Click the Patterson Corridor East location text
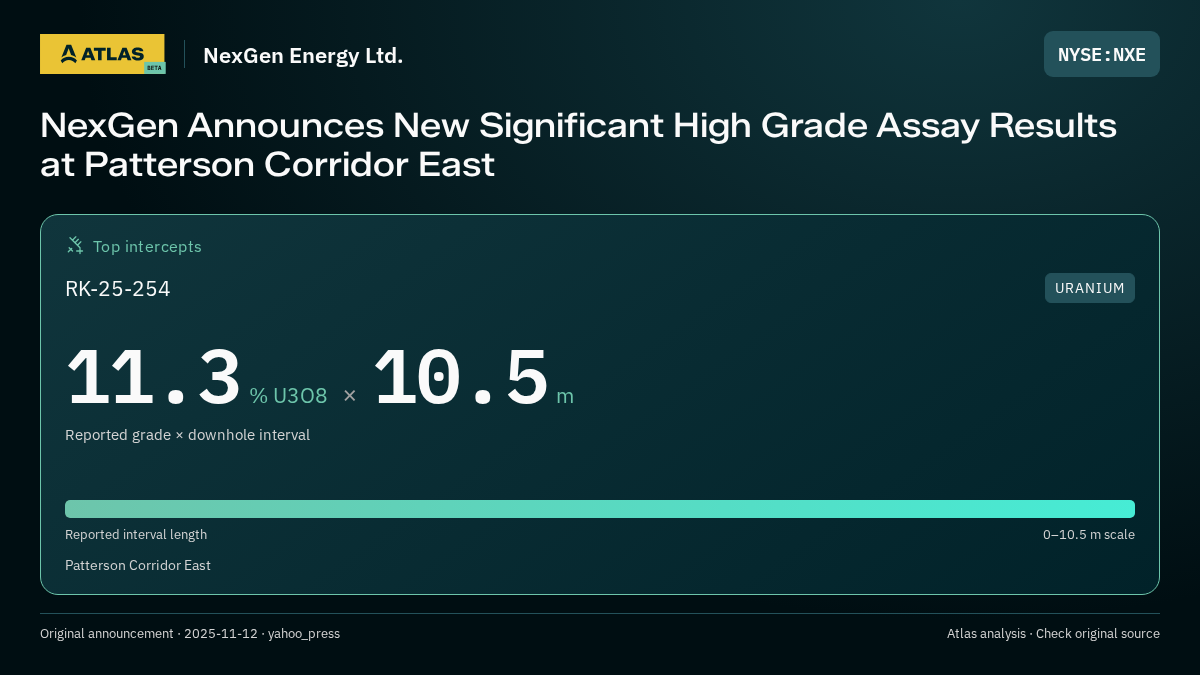The width and height of the screenshot is (1200, 675). tap(138, 565)
